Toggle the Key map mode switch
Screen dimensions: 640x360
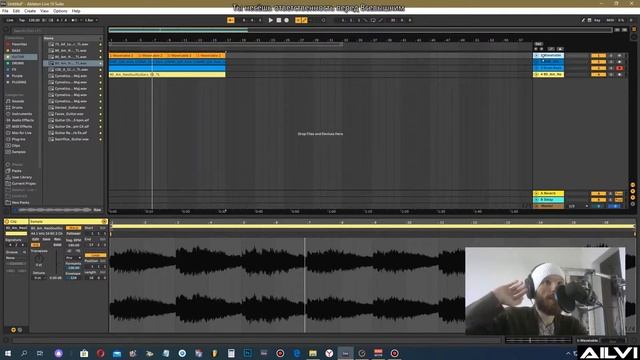pyautogui.click(x=597, y=20)
